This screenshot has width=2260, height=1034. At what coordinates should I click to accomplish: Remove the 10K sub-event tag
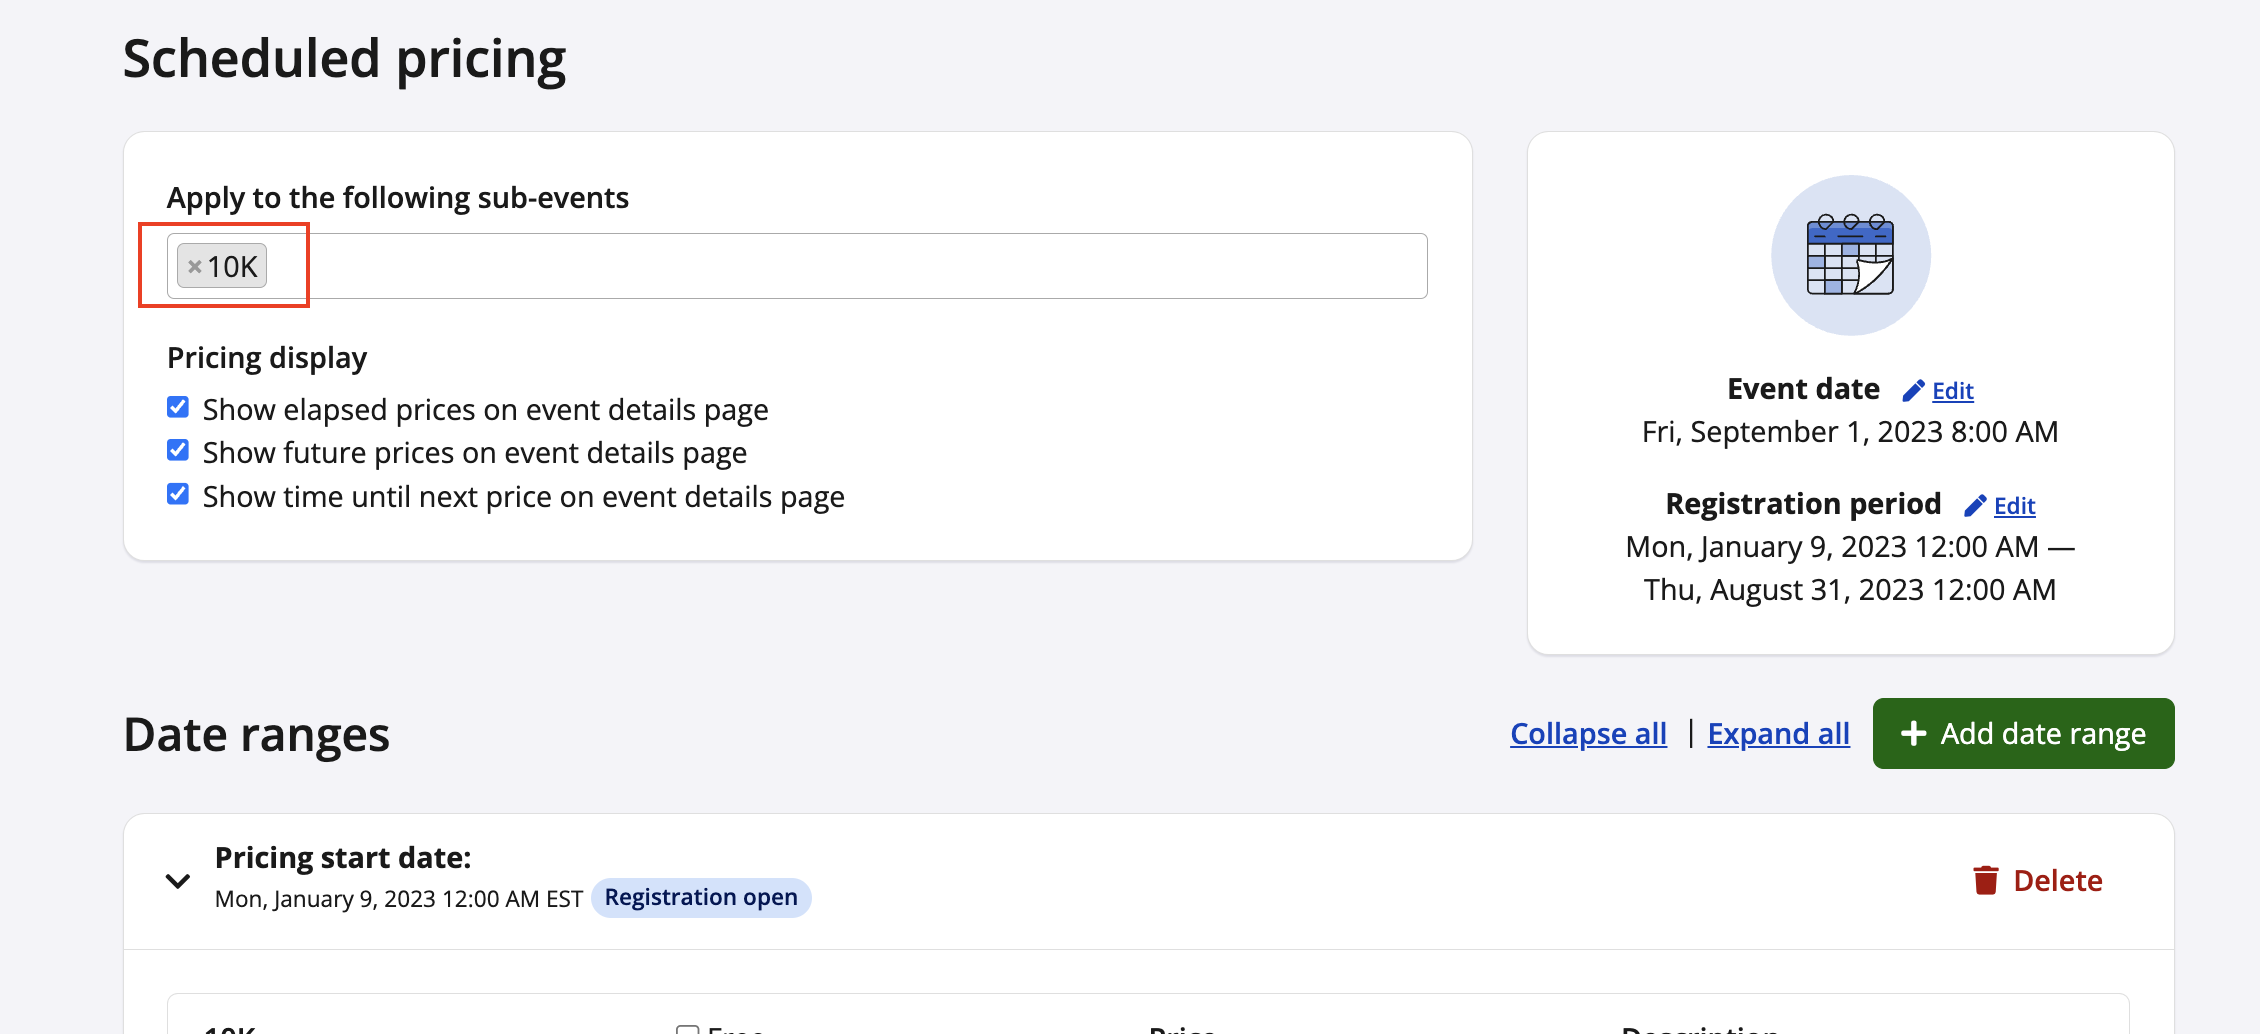195,267
